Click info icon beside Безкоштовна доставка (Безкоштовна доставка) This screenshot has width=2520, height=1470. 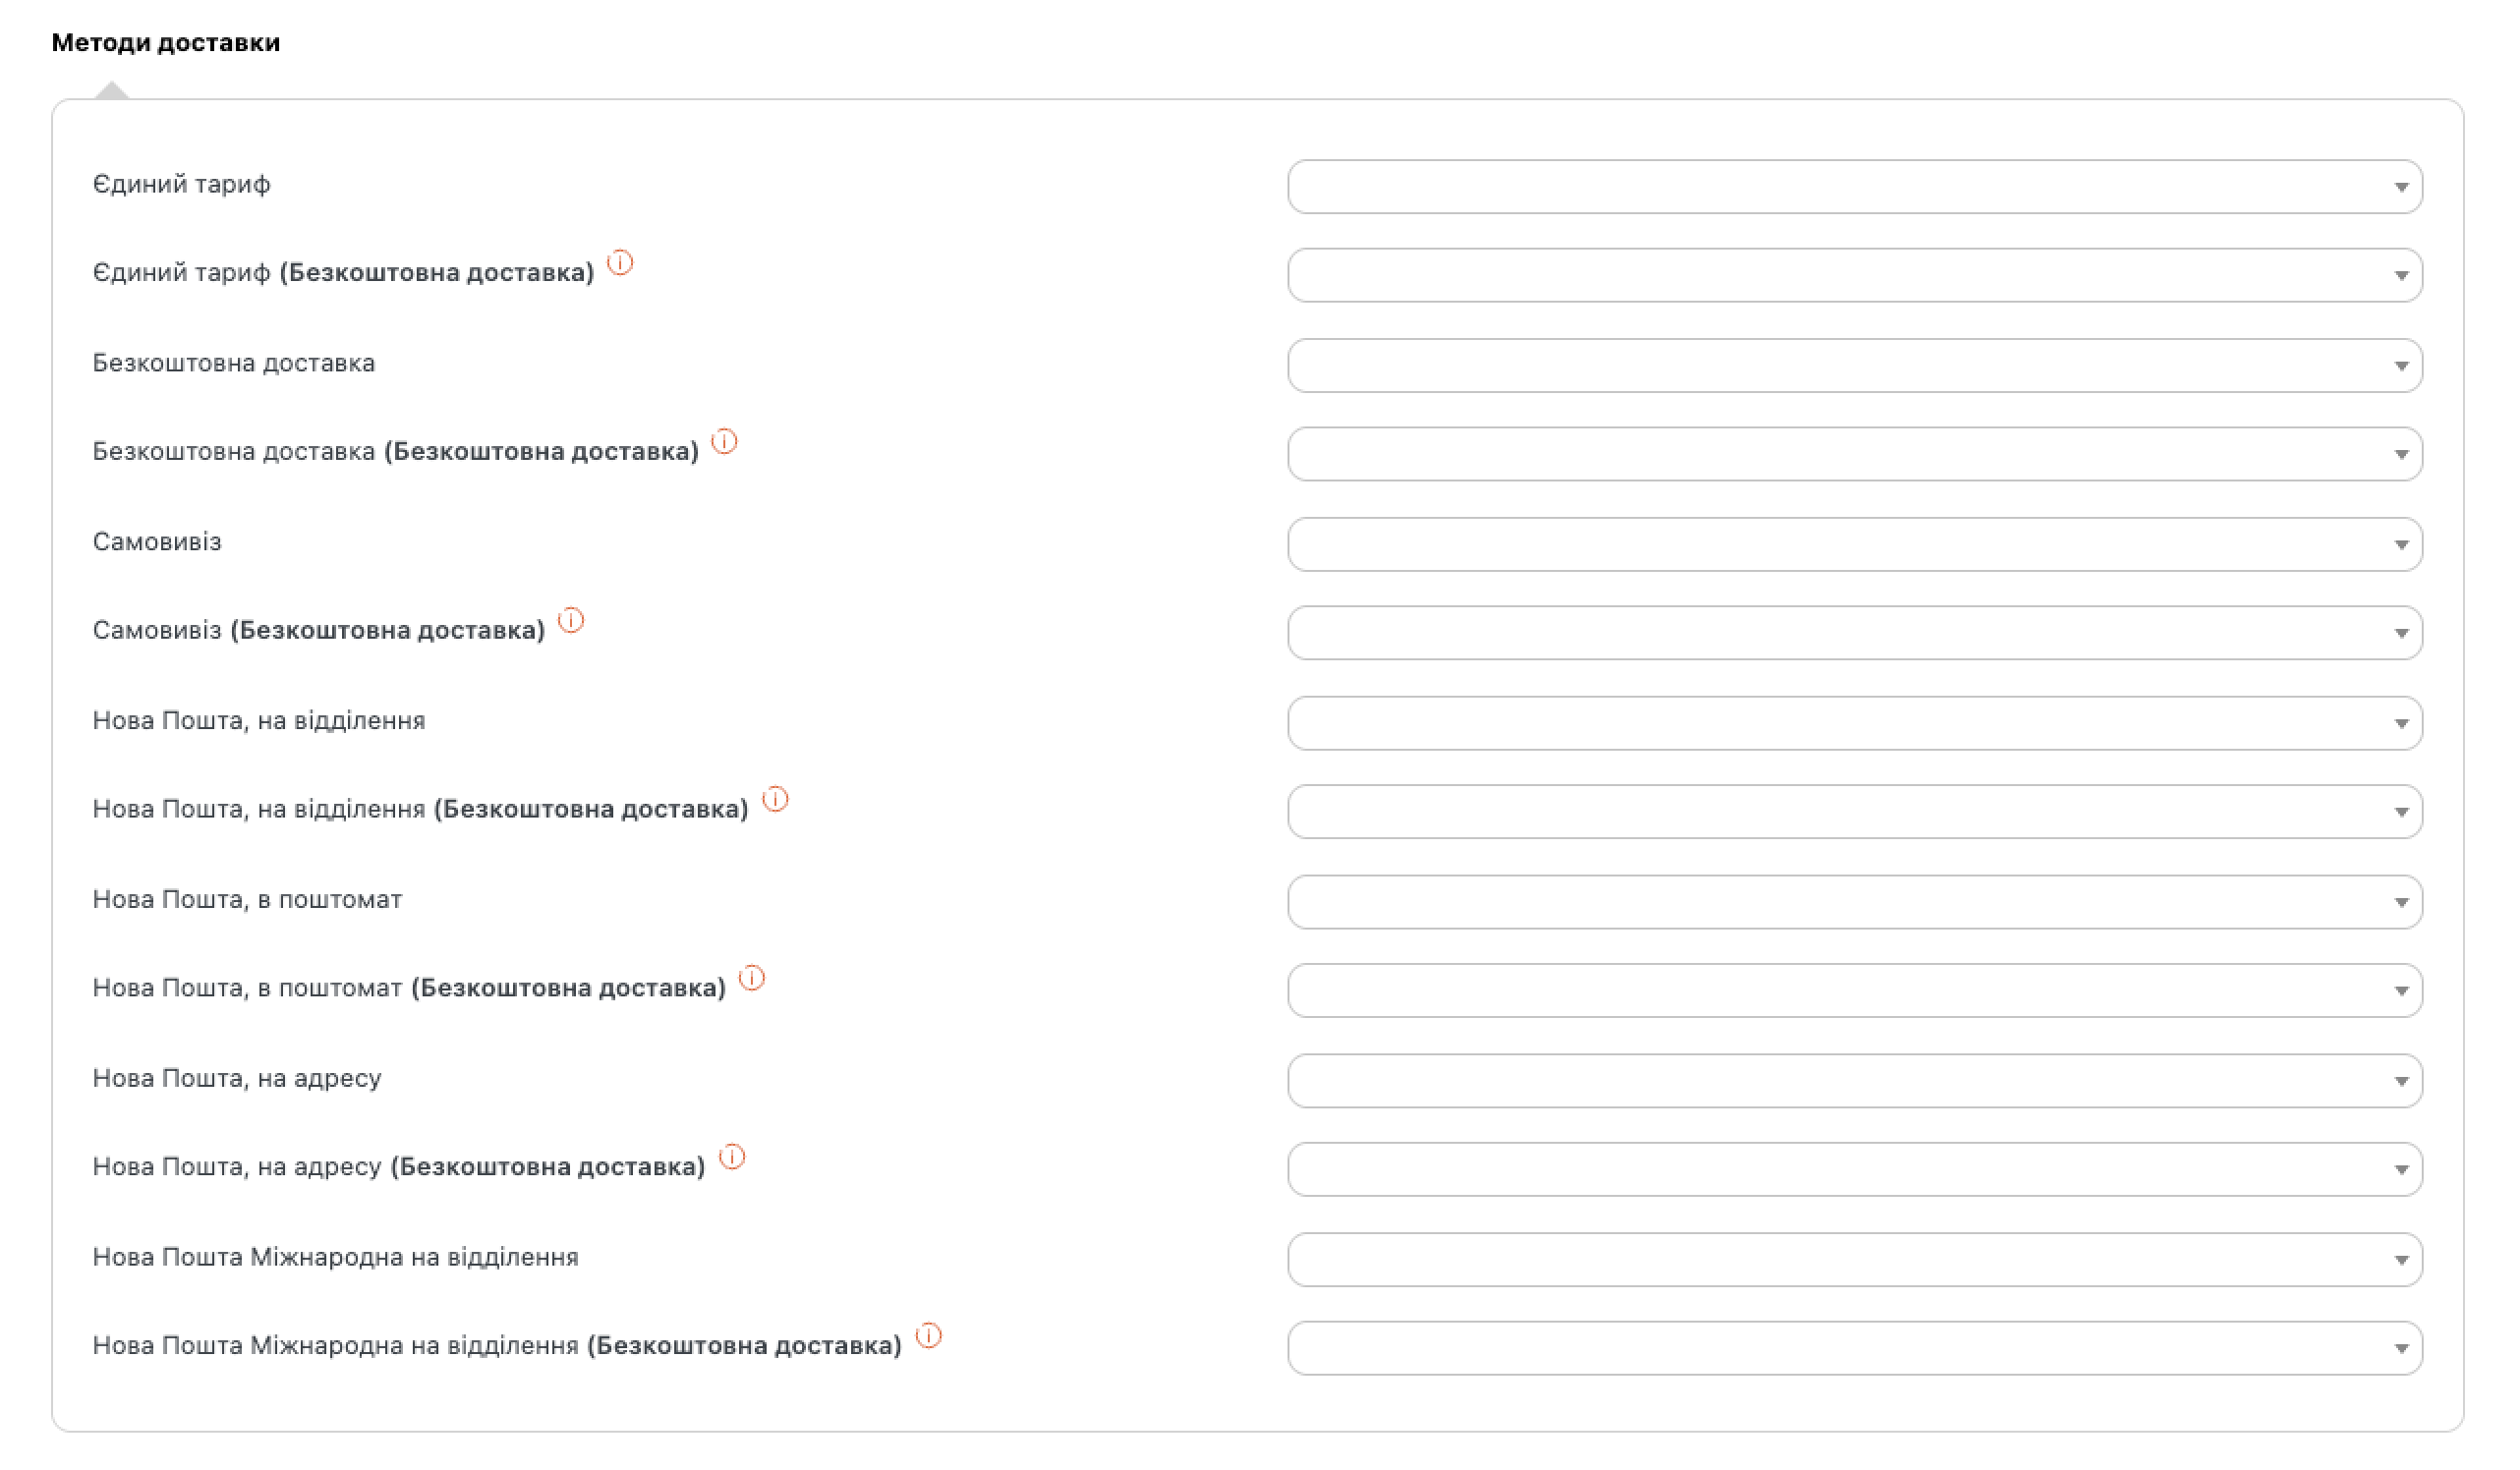[x=724, y=442]
